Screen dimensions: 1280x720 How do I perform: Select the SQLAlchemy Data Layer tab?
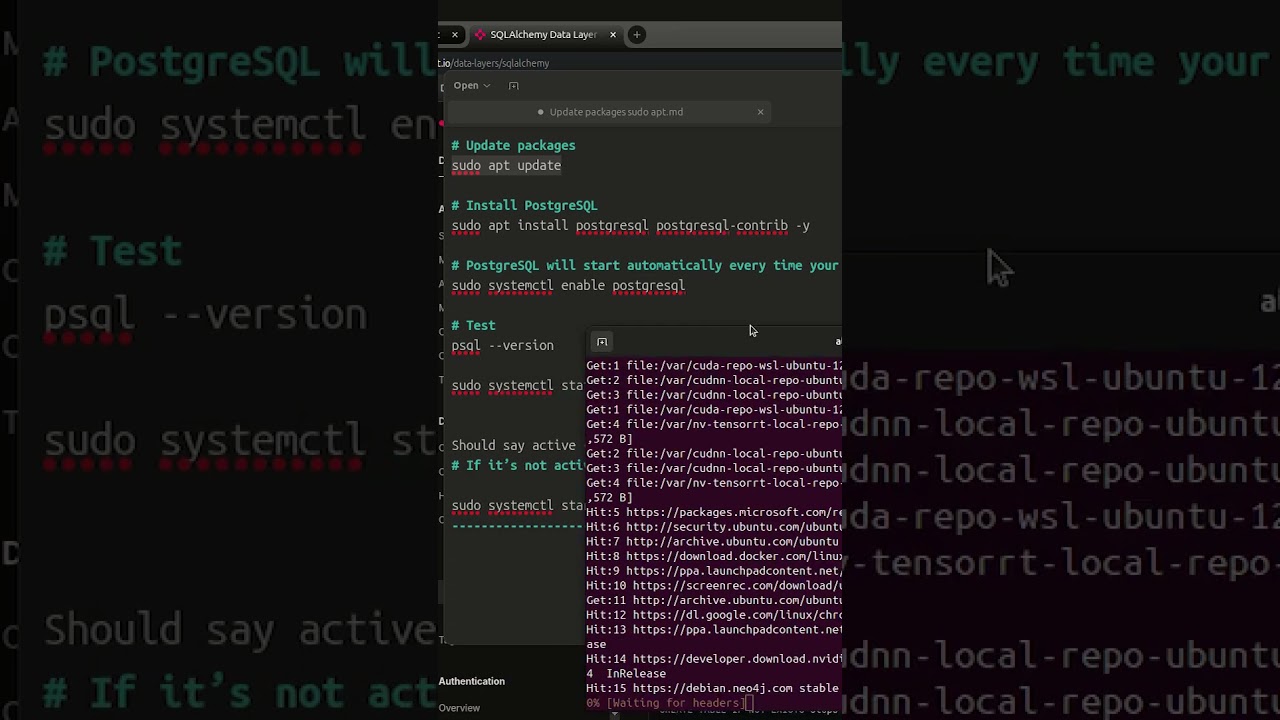point(544,34)
